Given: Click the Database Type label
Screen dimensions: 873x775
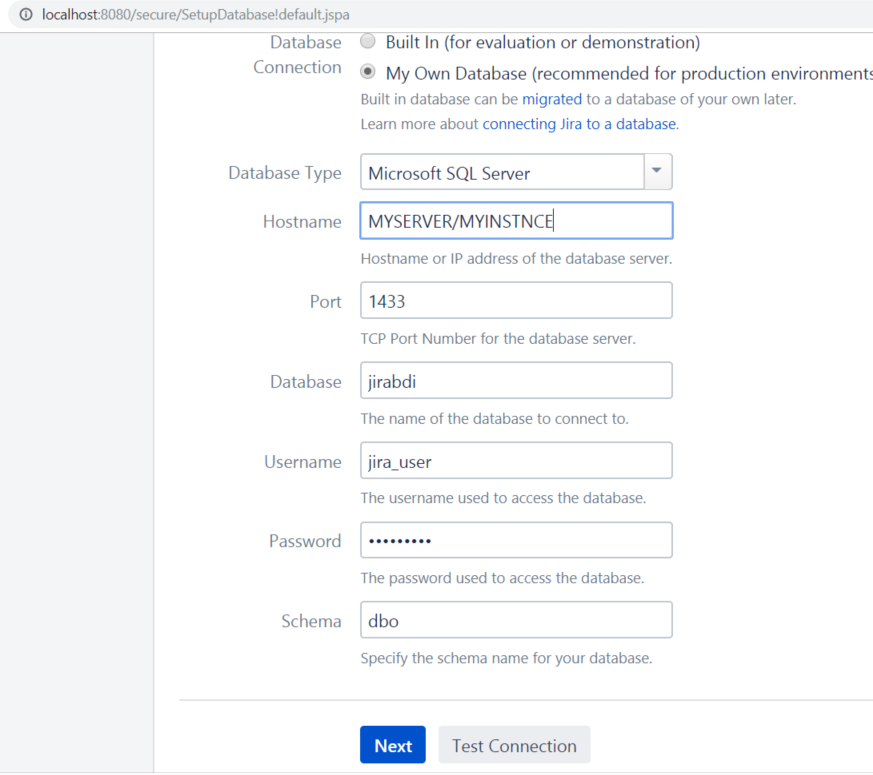Looking at the screenshot, I should (285, 173).
